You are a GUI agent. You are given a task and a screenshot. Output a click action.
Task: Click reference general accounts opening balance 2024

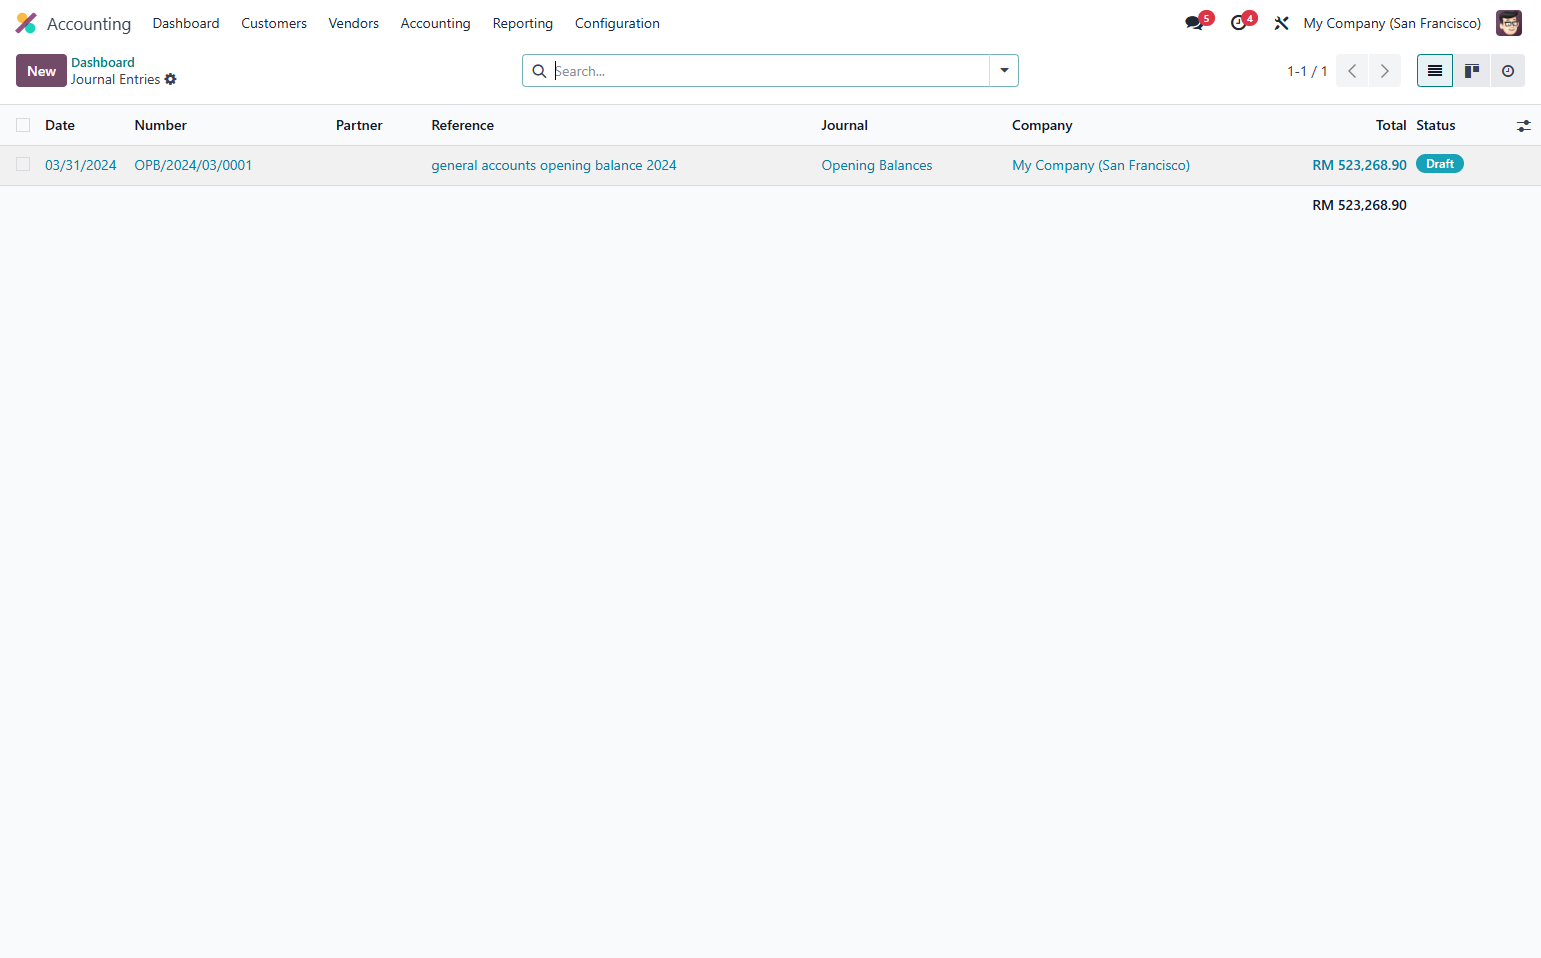tap(554, 165)
